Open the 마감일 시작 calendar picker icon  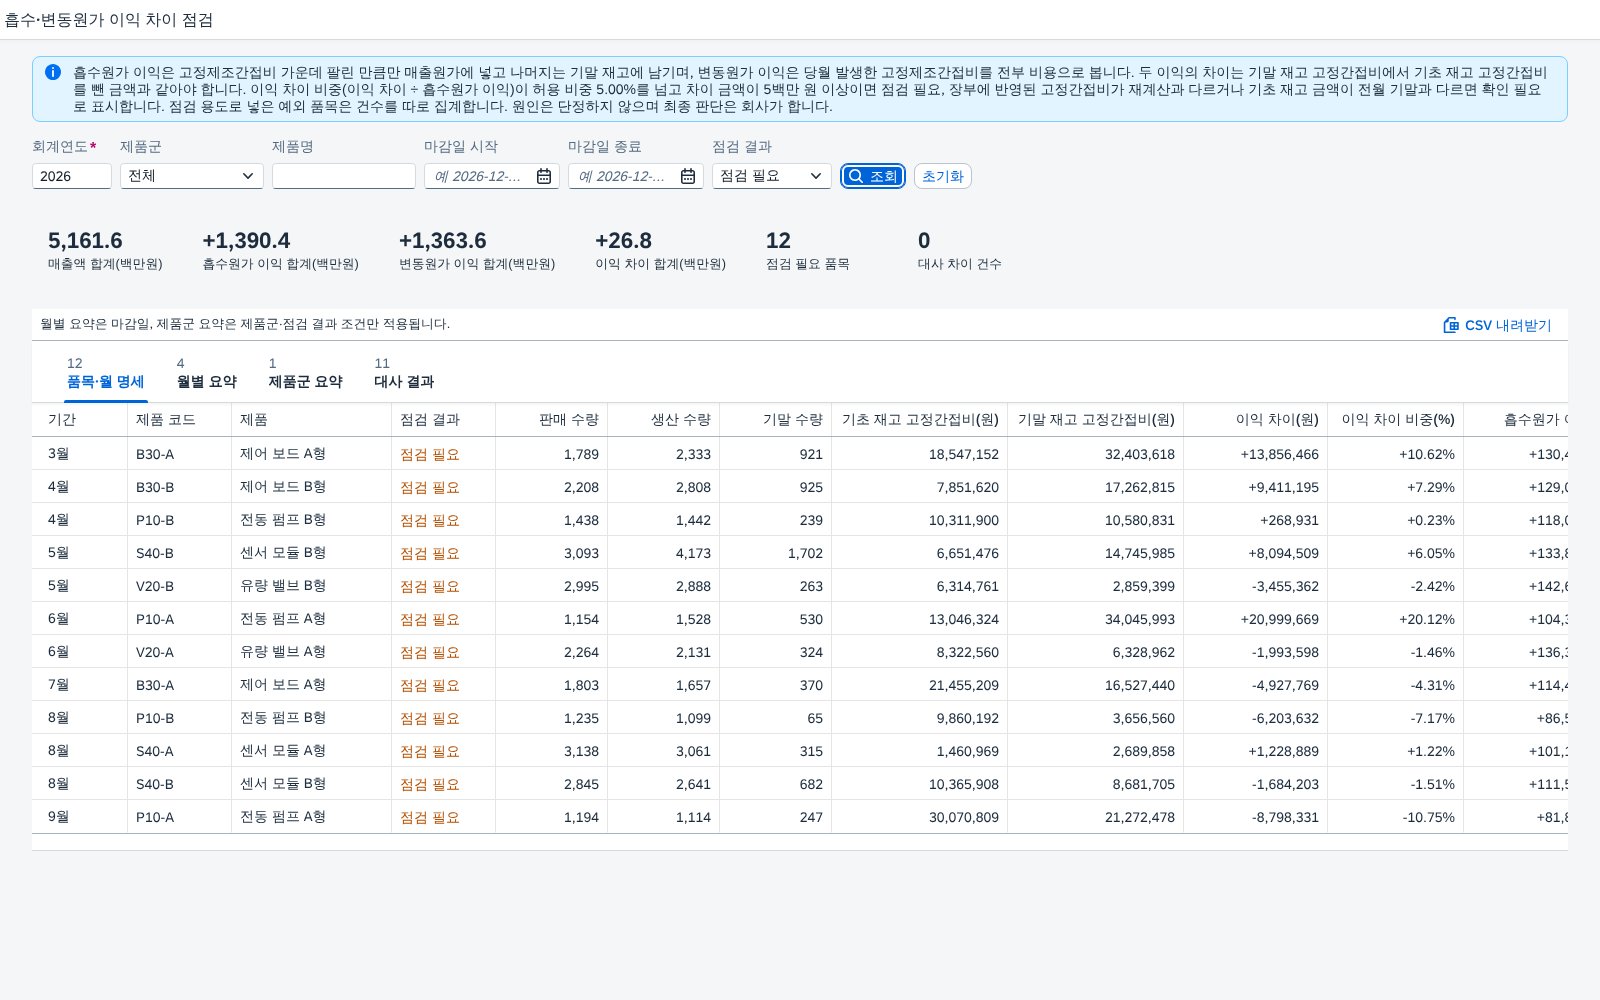tap(544, 176)
